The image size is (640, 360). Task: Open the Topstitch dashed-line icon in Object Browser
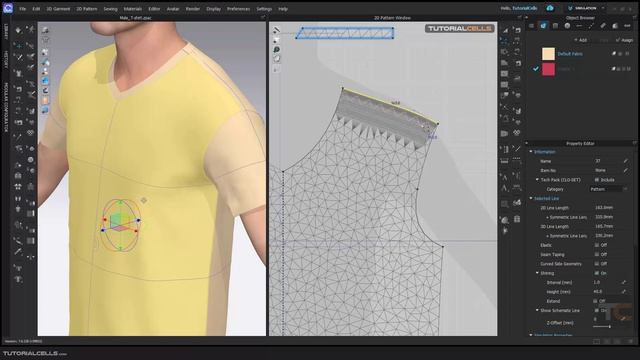pos(579,26)
